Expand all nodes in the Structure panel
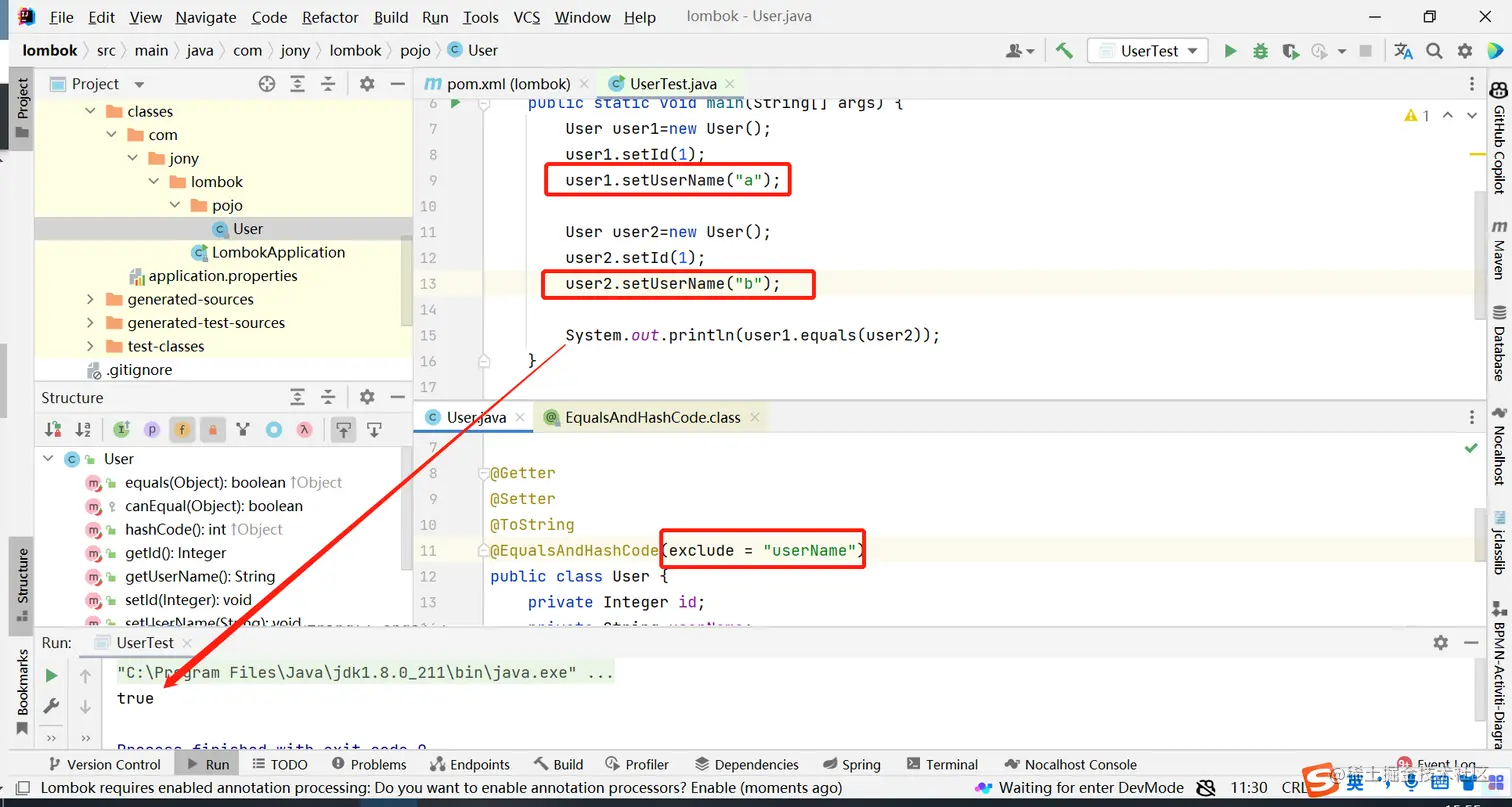 pyautogui.click(x=297, y=397)
